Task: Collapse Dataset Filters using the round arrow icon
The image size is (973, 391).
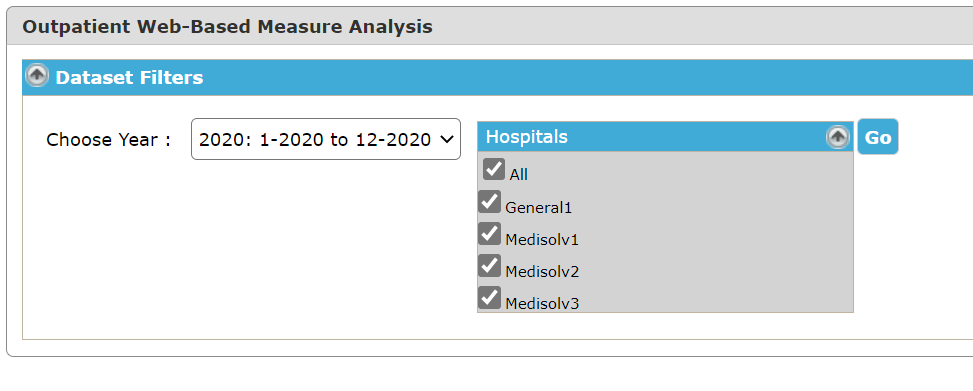Action: [x=37, y=76]
